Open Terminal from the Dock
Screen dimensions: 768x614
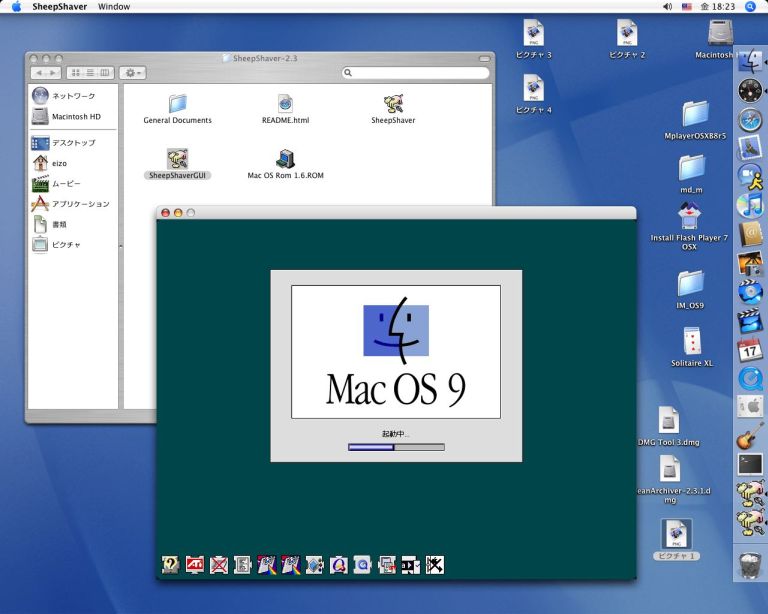click(x=750, y=464)
